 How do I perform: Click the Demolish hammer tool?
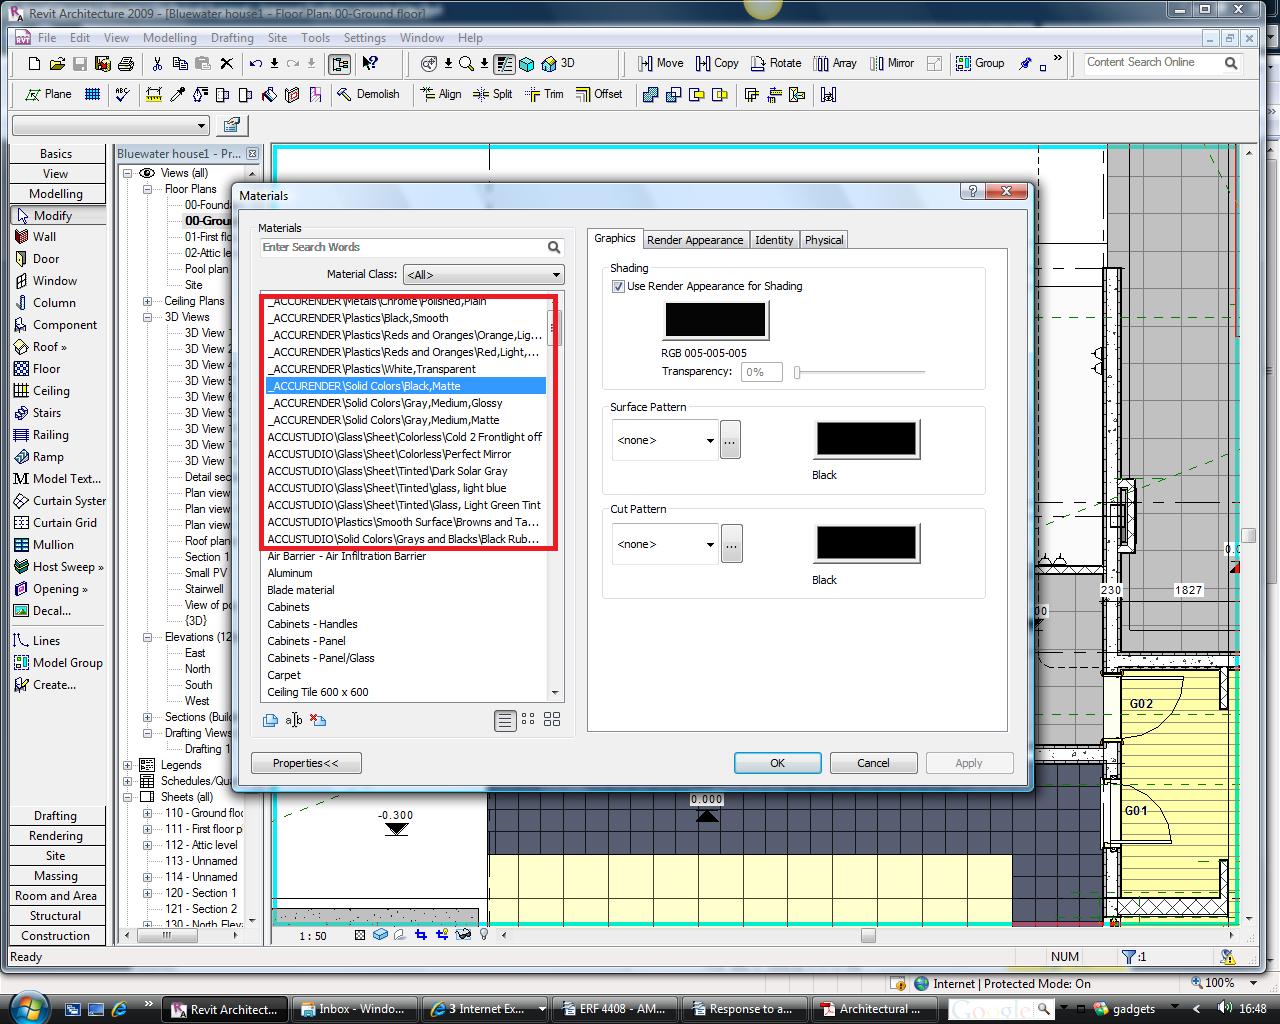coord(368,94)
